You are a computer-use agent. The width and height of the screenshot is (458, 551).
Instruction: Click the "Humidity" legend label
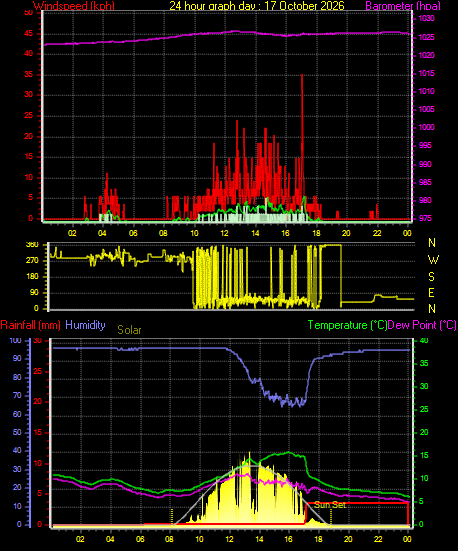tap(85, 325)
